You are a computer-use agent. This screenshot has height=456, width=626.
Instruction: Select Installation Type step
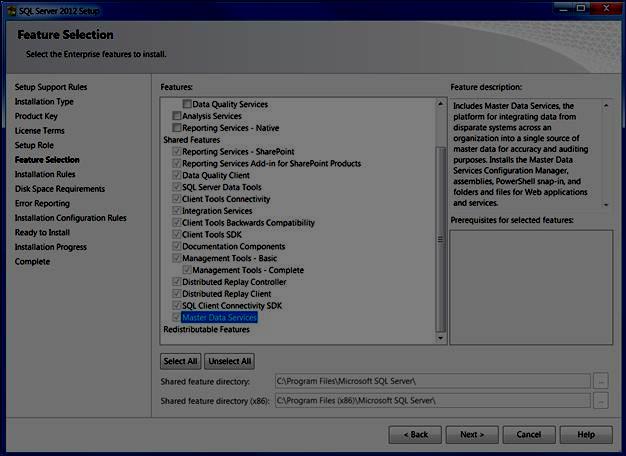[x=44, y=101]
